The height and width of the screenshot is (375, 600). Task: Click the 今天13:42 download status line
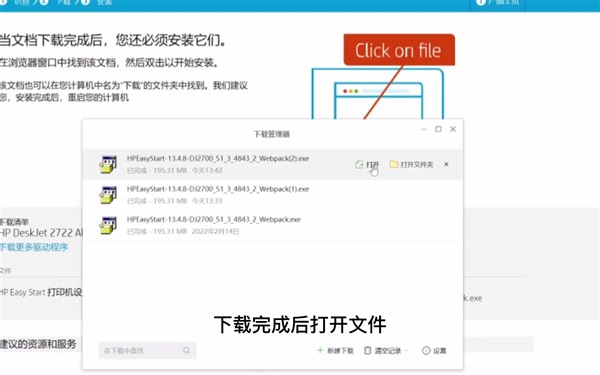coord(174,170)
